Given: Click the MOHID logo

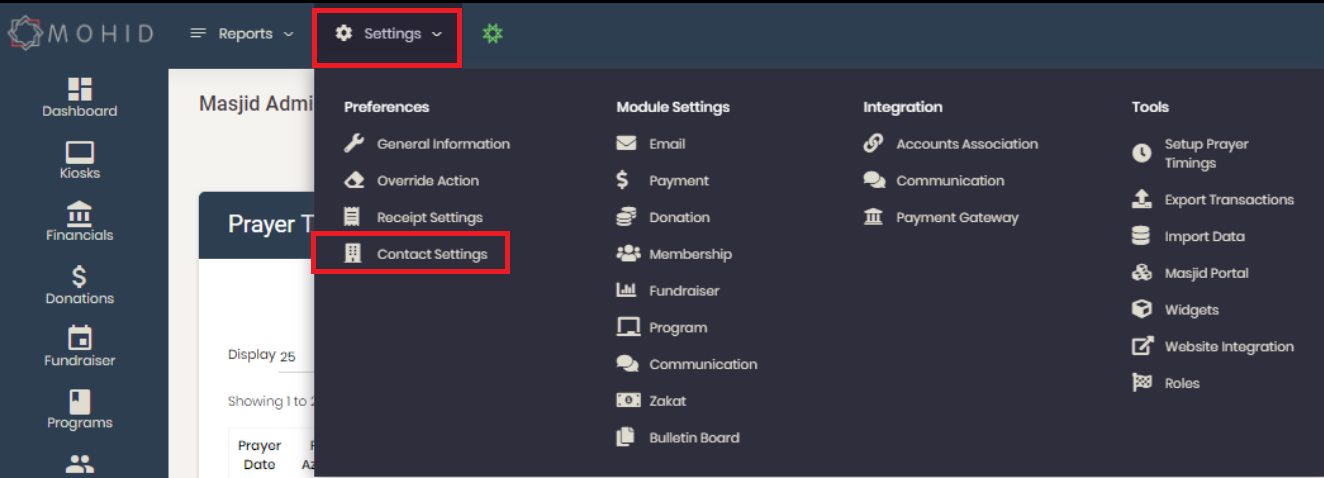Looking at the screenshot, I should (x=81, y=33).
